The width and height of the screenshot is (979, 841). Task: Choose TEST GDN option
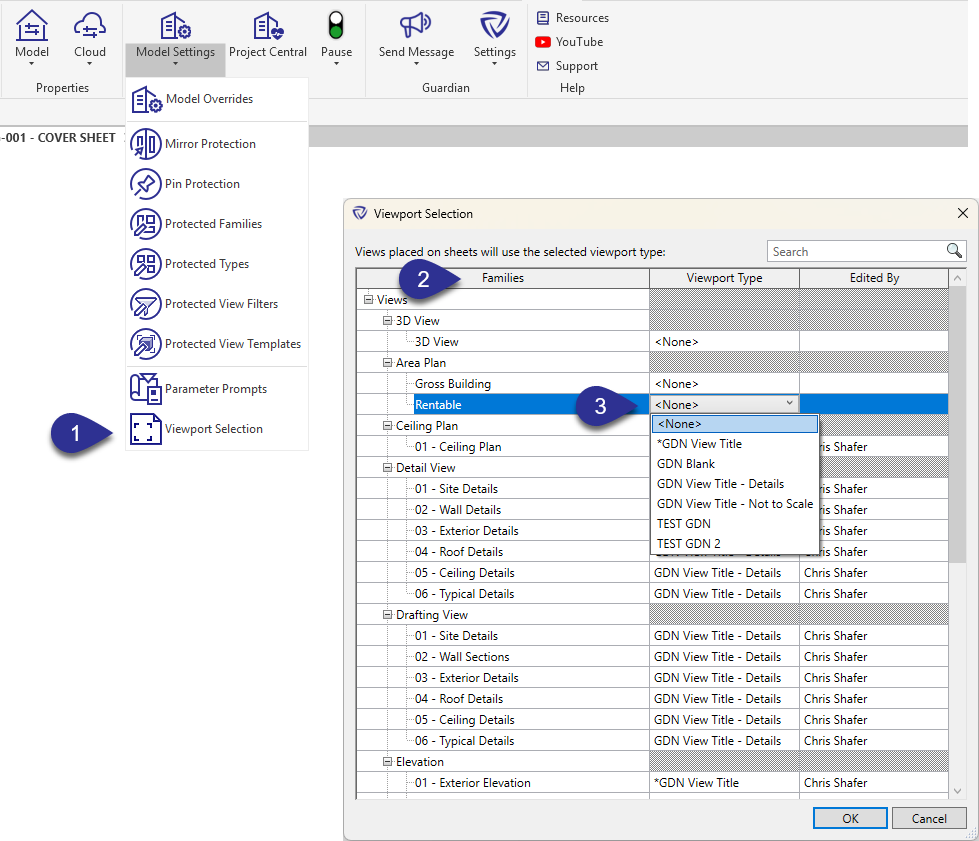coord(735,524)
